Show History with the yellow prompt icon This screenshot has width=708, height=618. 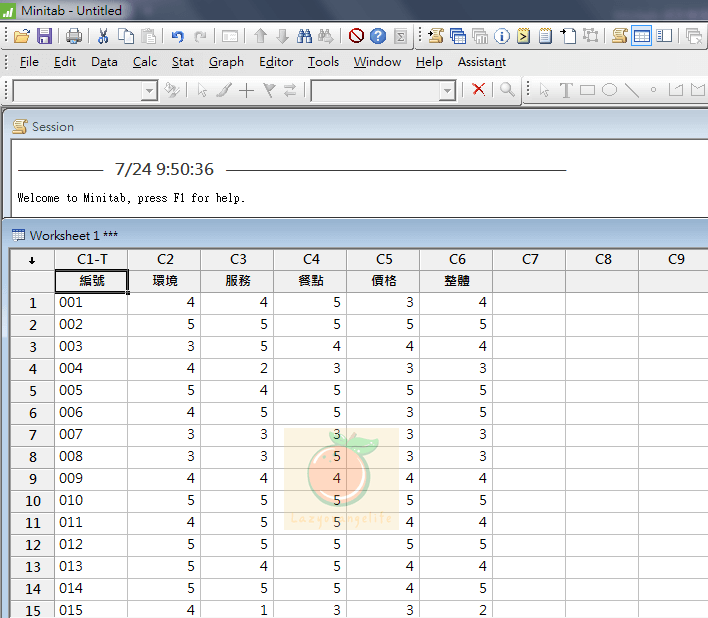(x=524, y=36)
